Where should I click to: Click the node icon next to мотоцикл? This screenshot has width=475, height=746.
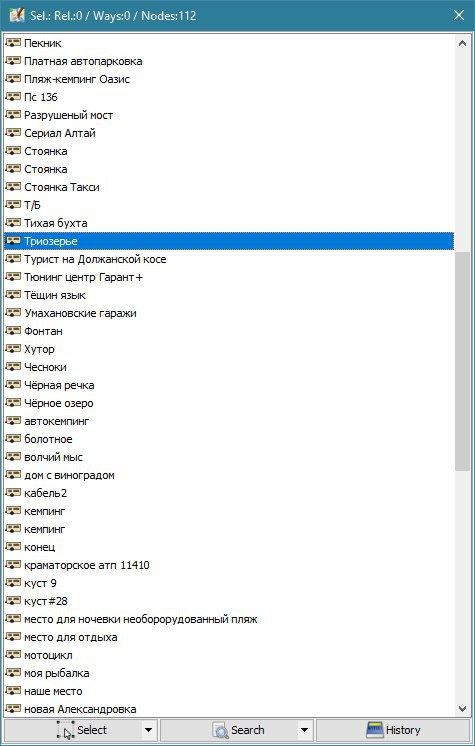coord(13,655)
